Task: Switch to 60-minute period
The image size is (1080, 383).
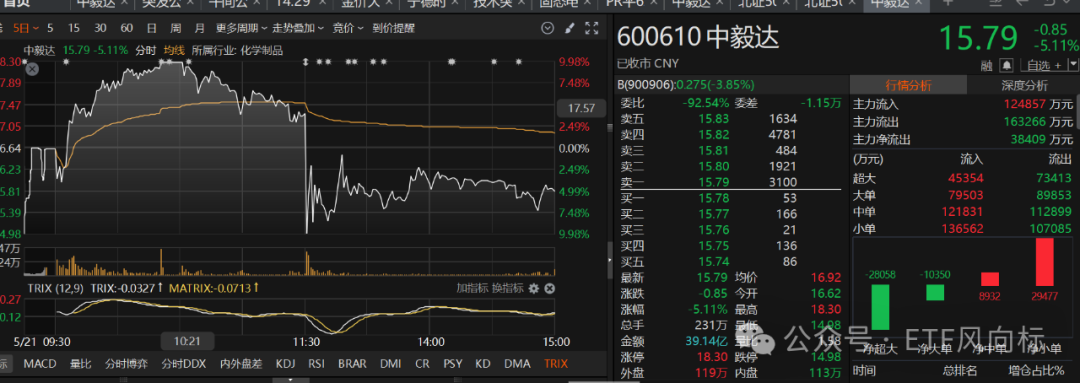Action: click(126, 28)
